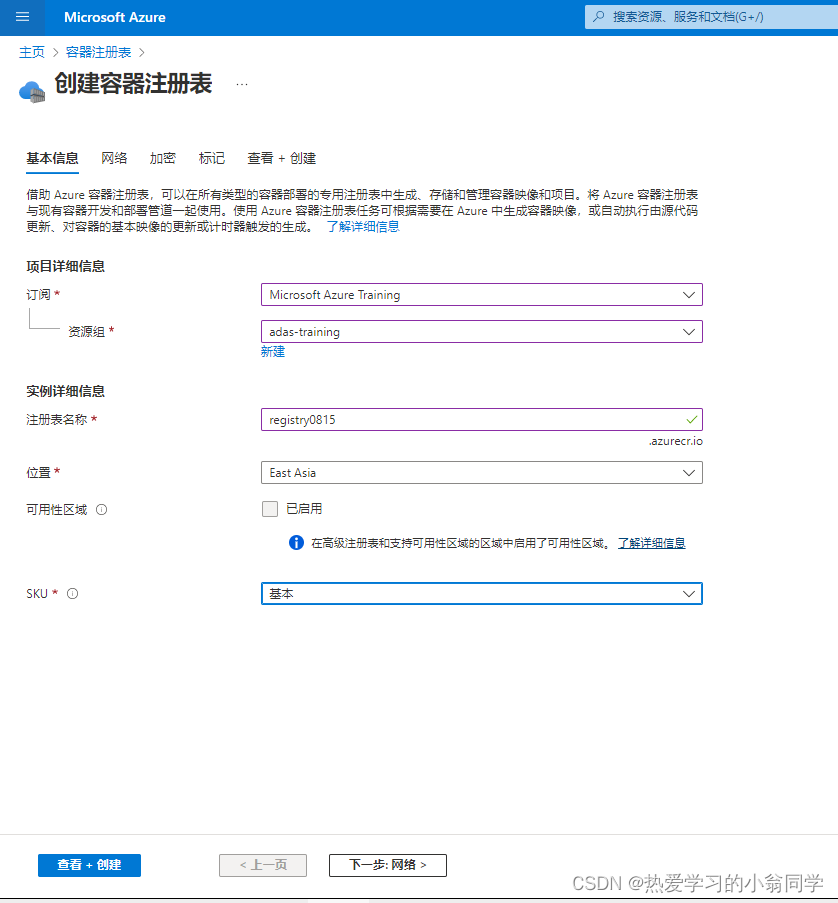Open 了解详细信息 link in description
The height and width of the screenshot is (903, 838).
point(363,227)
